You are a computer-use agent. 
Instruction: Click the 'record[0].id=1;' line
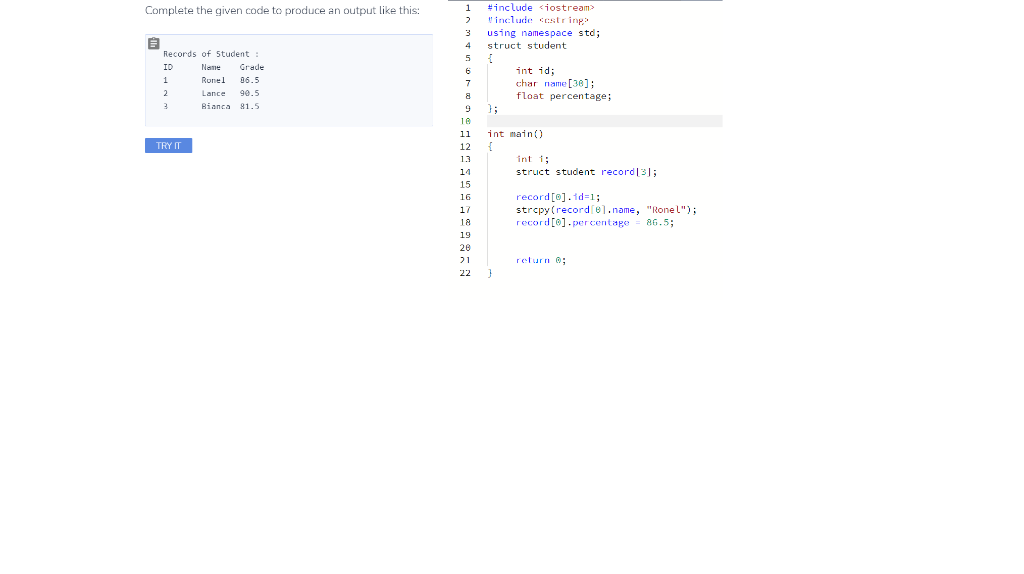click(x=558, y=197)
